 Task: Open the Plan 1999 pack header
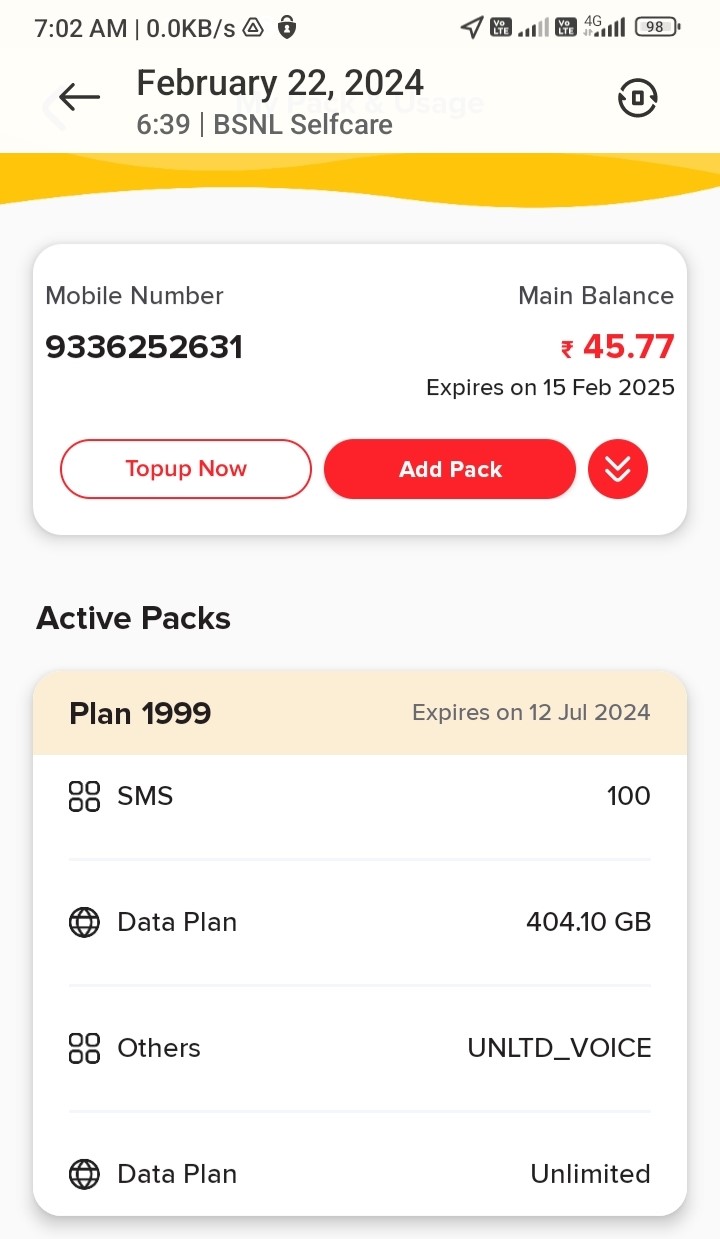click(x=359, y=713)
